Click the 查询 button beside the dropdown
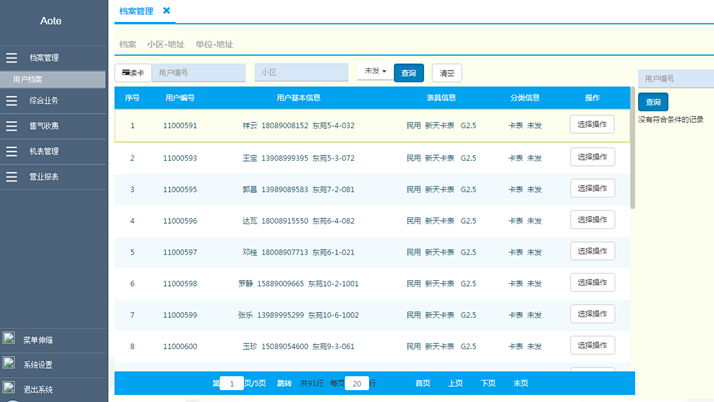Screen dimensions: 714x402 pos(408,73)
